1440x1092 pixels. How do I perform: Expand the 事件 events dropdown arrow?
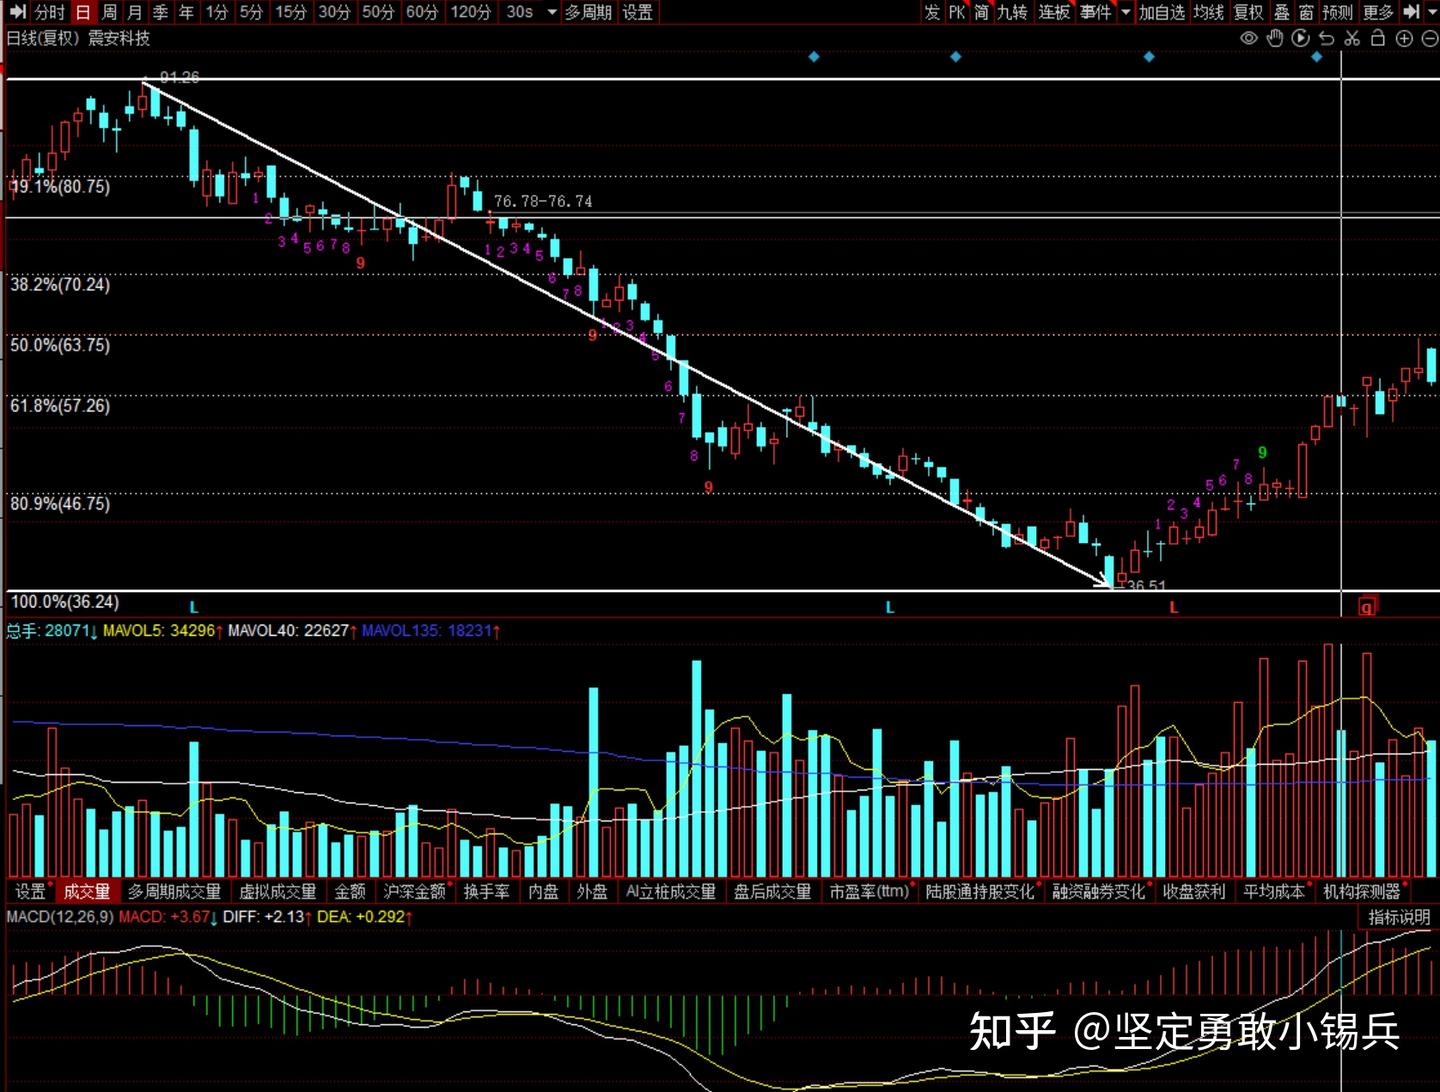1124,13
